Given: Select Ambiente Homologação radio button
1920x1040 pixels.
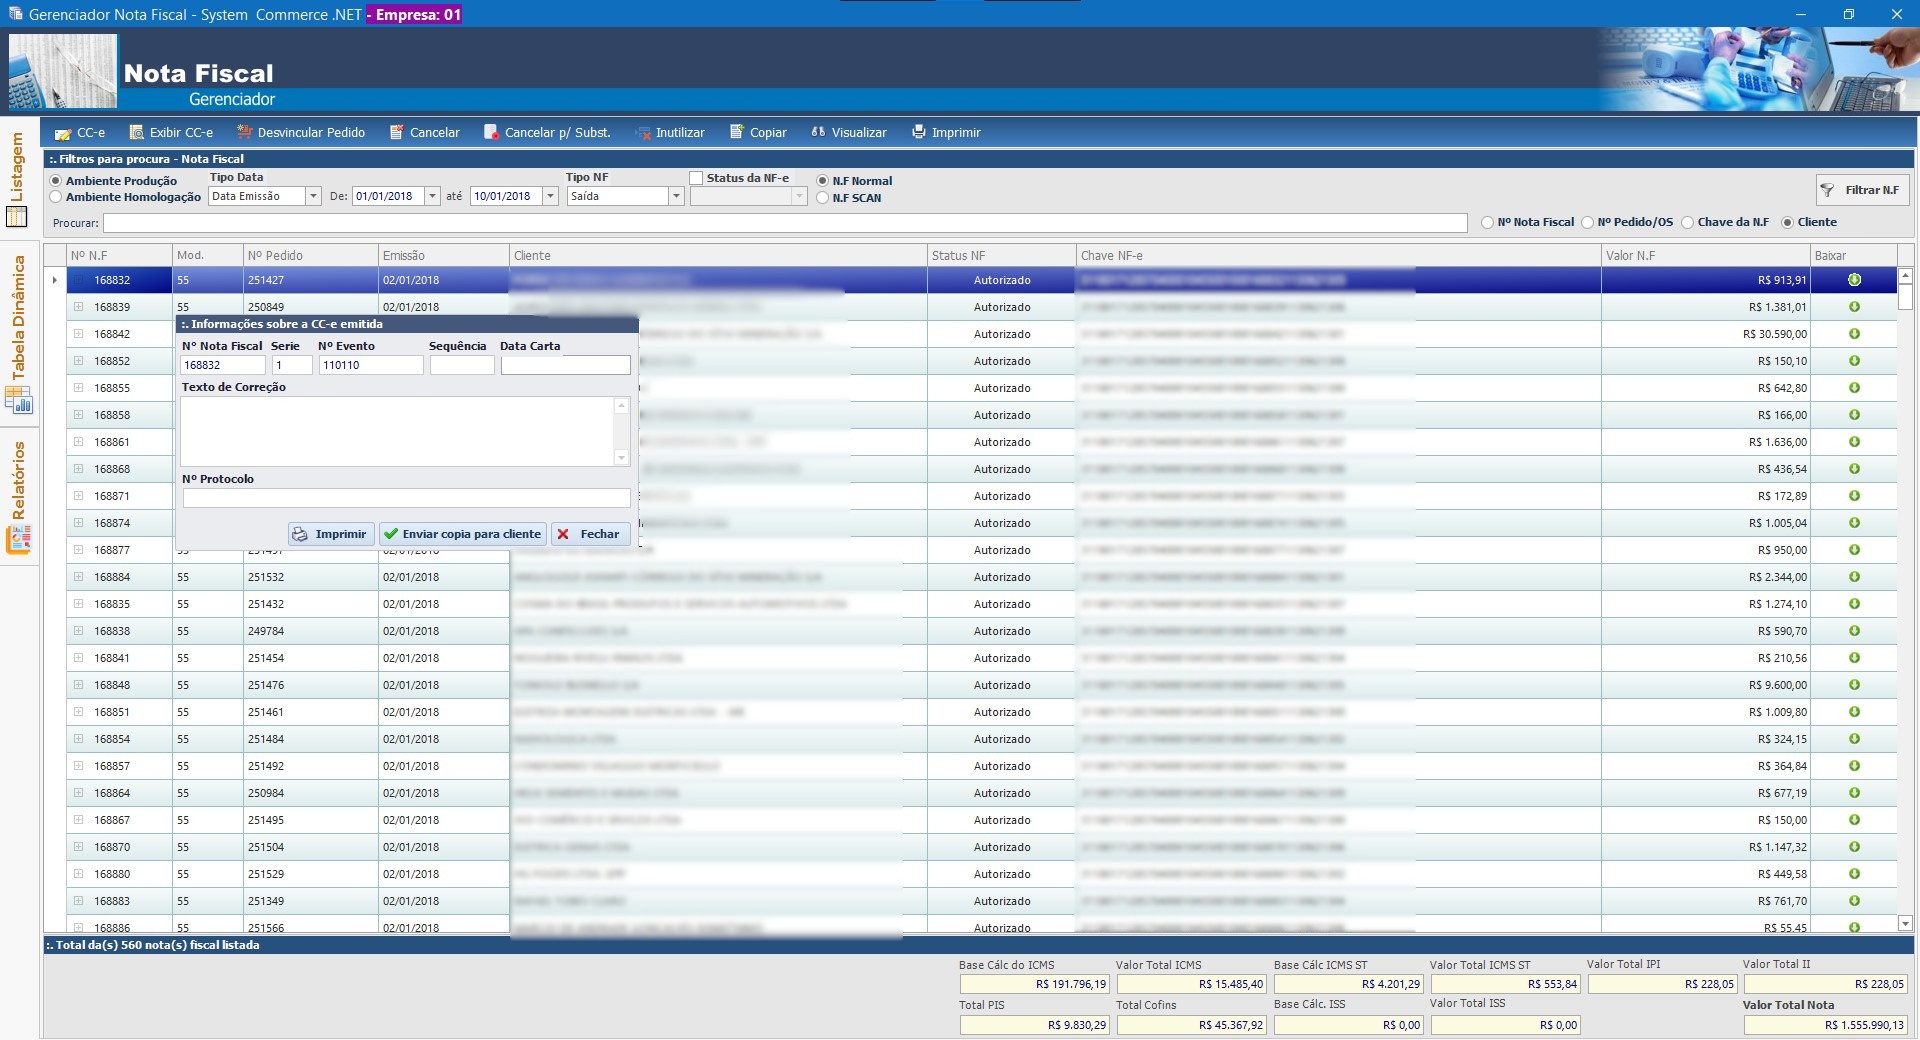Looking at the screenshot, I should 56,197.
